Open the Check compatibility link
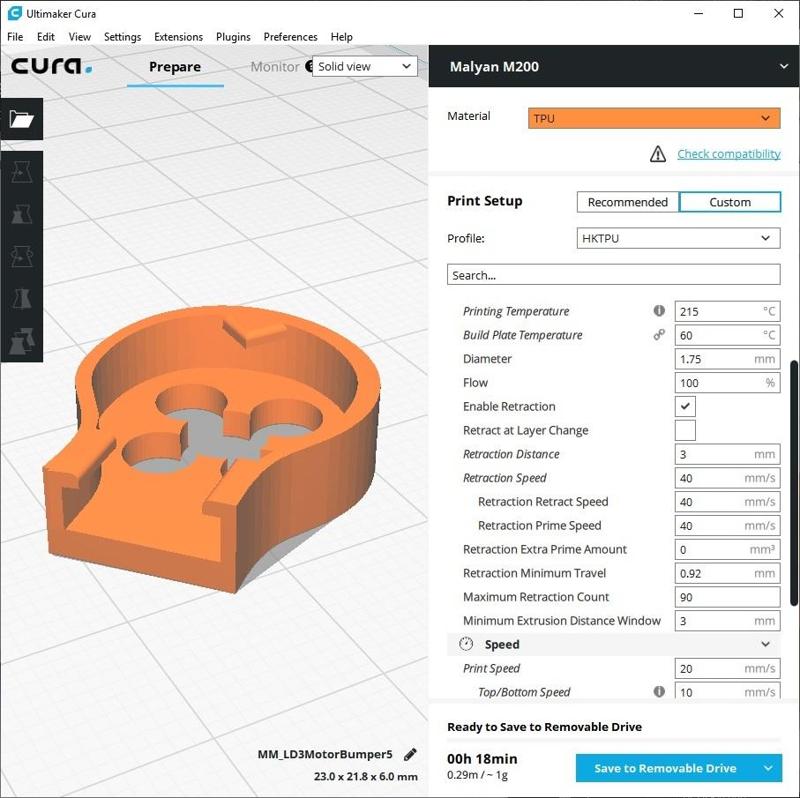800x798 pixels. [x=729, y=154]
